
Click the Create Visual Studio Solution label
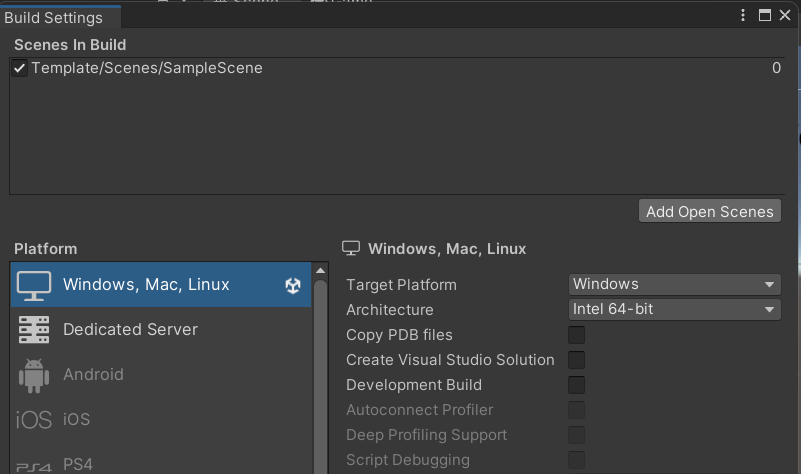[450, 360]
